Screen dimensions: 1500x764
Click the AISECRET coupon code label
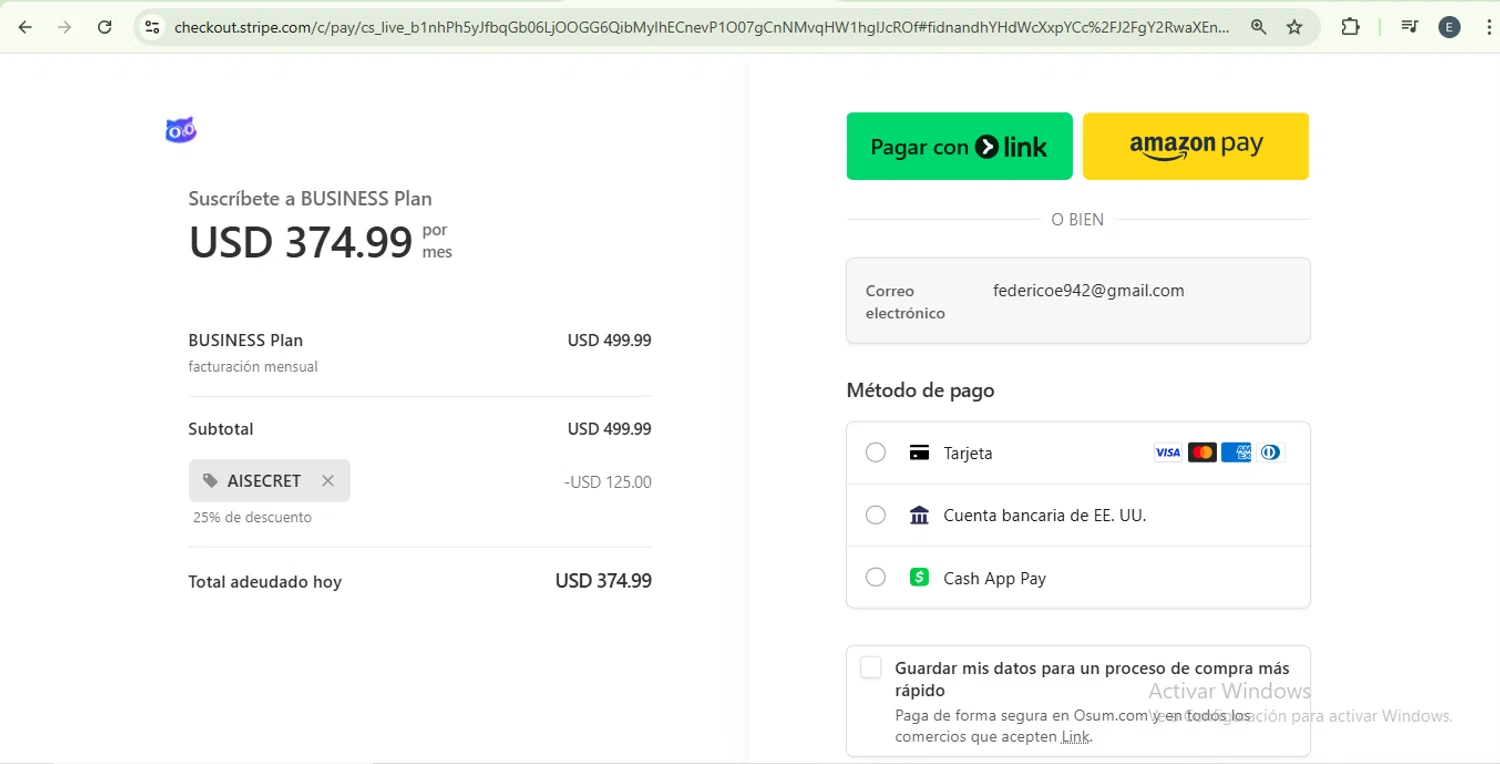click(264, 481)
